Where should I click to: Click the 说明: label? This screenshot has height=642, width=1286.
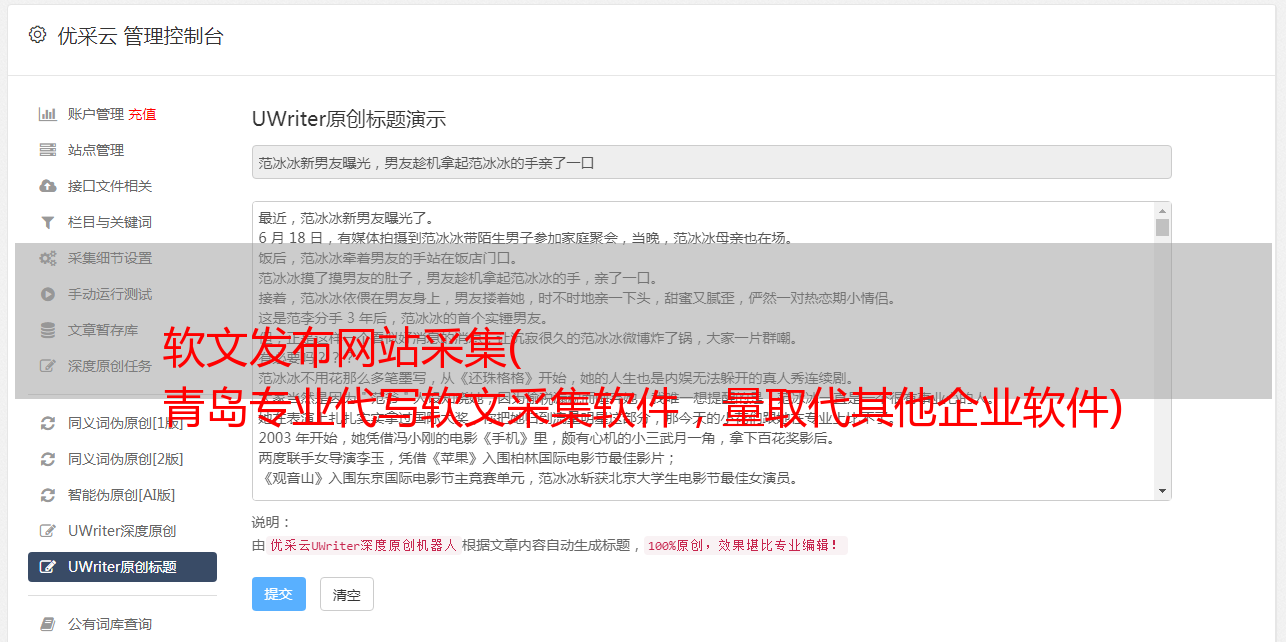coord(271,522)
